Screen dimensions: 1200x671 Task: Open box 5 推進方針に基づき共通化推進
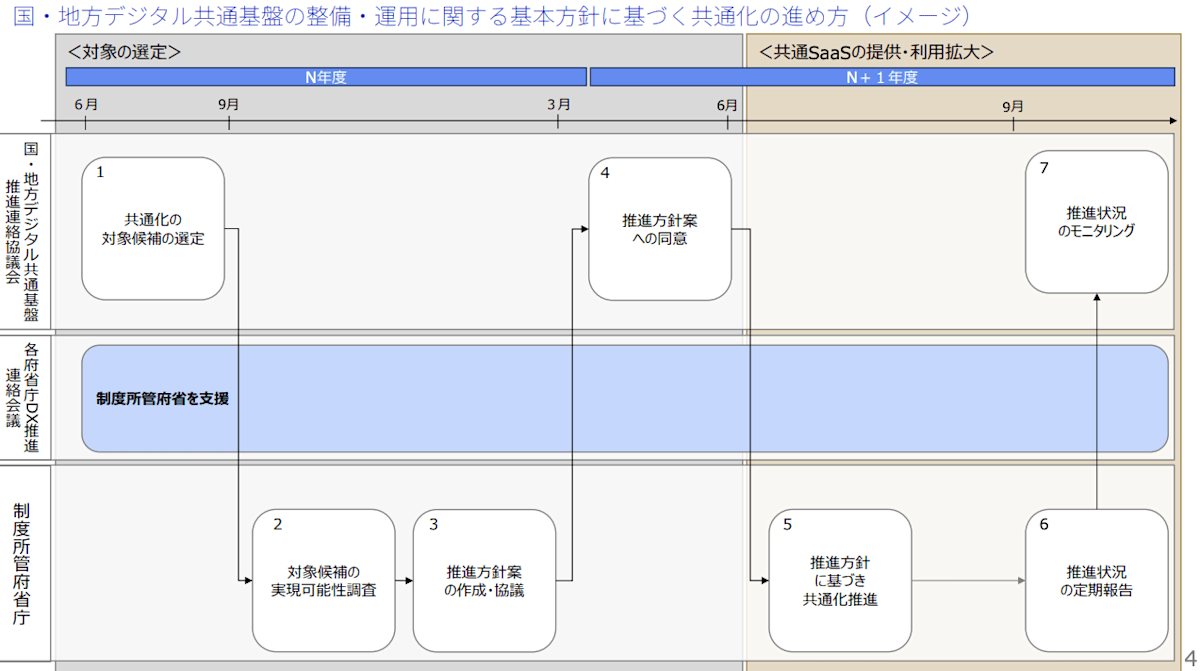pyautogui.click(x=839, y=580)
